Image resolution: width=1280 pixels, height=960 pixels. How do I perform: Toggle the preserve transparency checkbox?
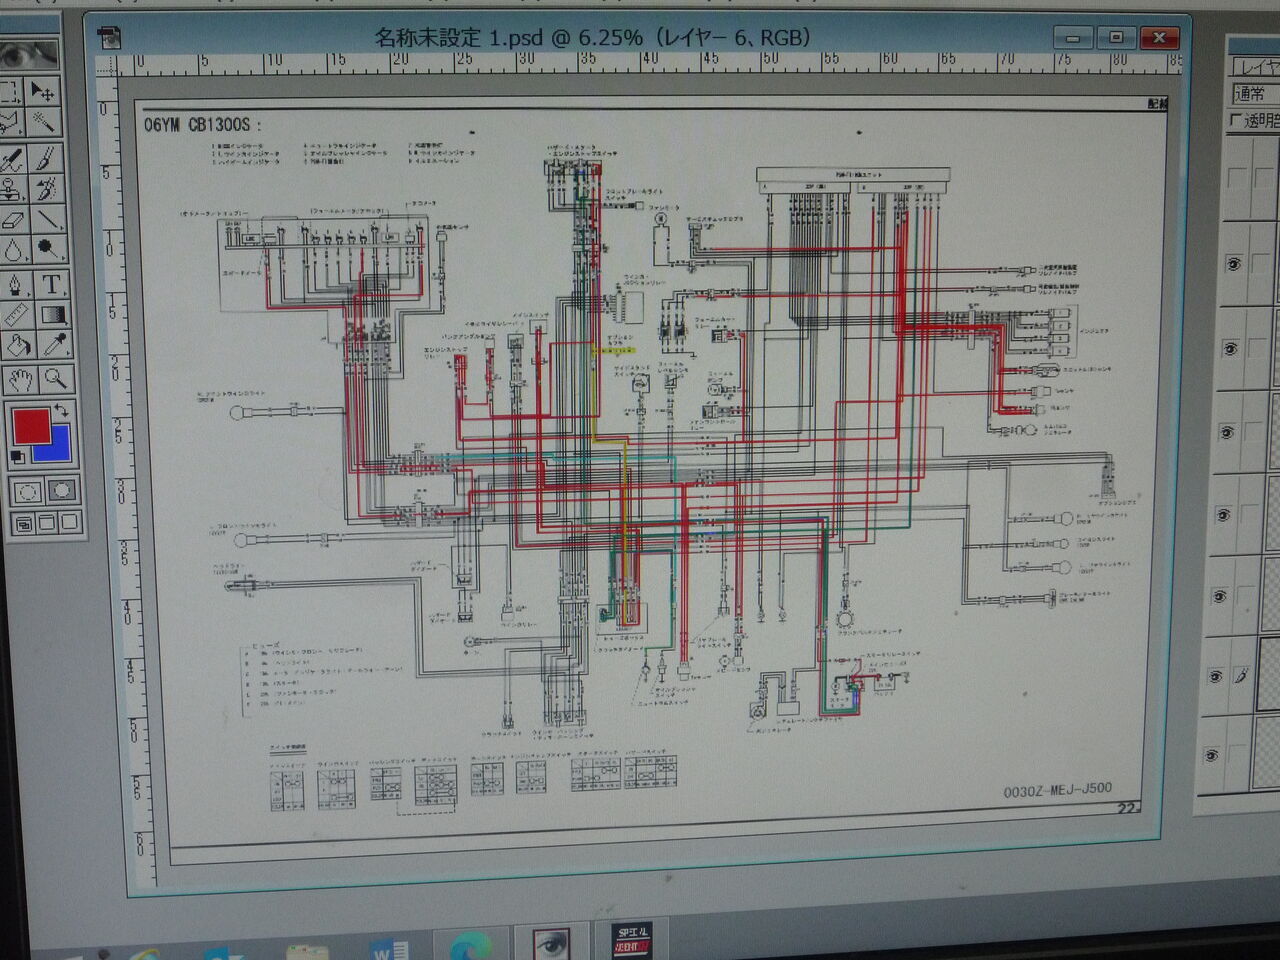(1235, 121)
